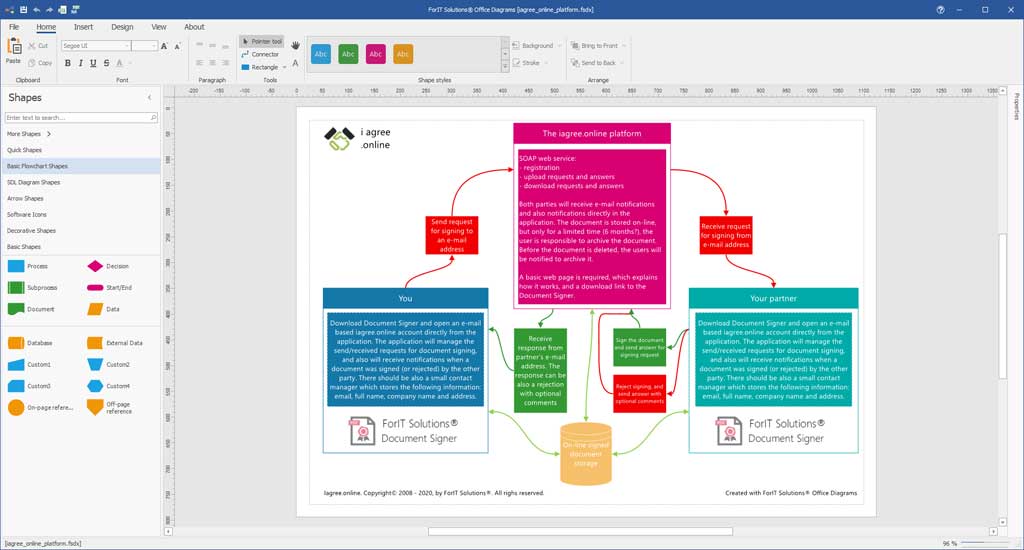Open the Arrow Shapes category
The height and width of the screenshot is (550, 1024).
point(25,198)
